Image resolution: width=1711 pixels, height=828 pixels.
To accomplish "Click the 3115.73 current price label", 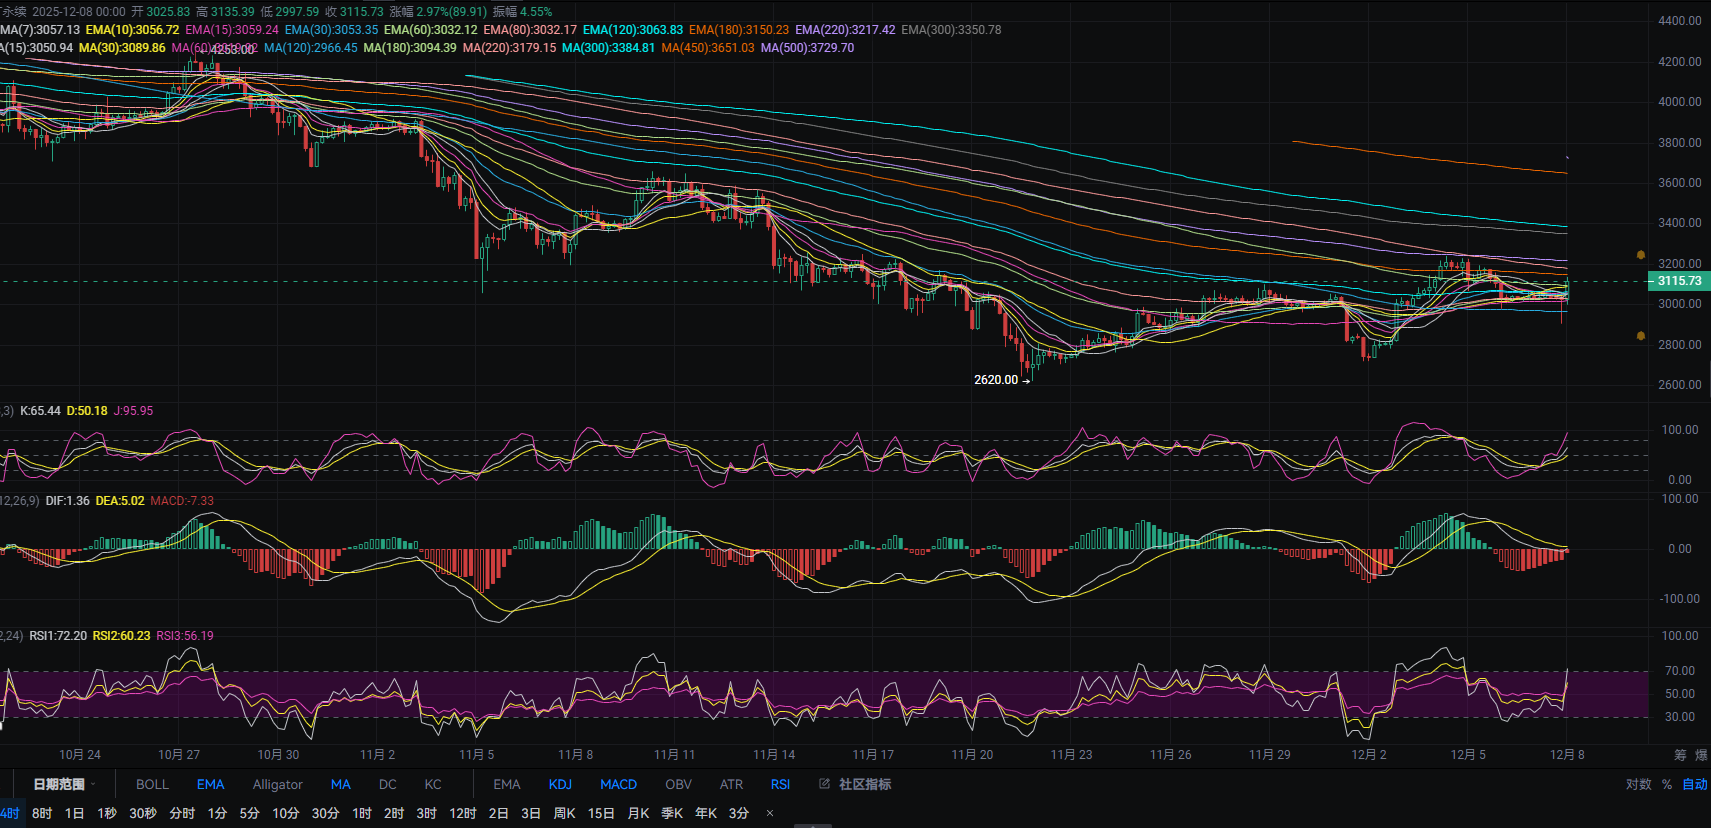I will click(x=1678, y=281).
